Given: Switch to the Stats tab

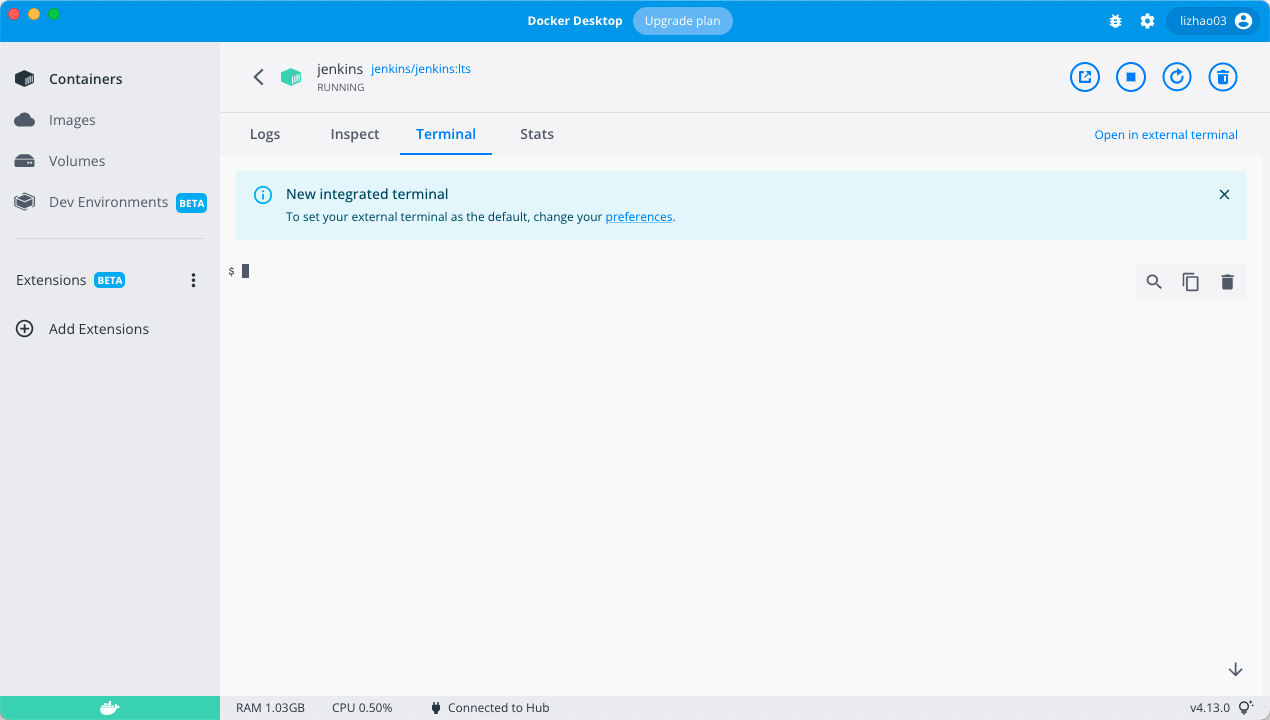Looking at the screenshot, I should [x=537, y=134].
